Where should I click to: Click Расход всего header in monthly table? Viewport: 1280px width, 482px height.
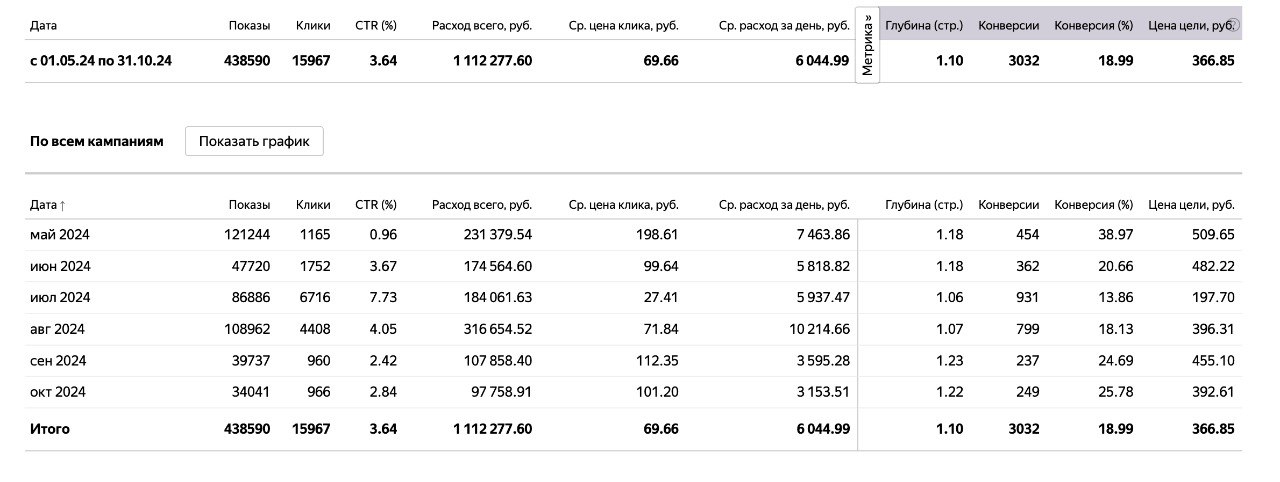point(482,205)
